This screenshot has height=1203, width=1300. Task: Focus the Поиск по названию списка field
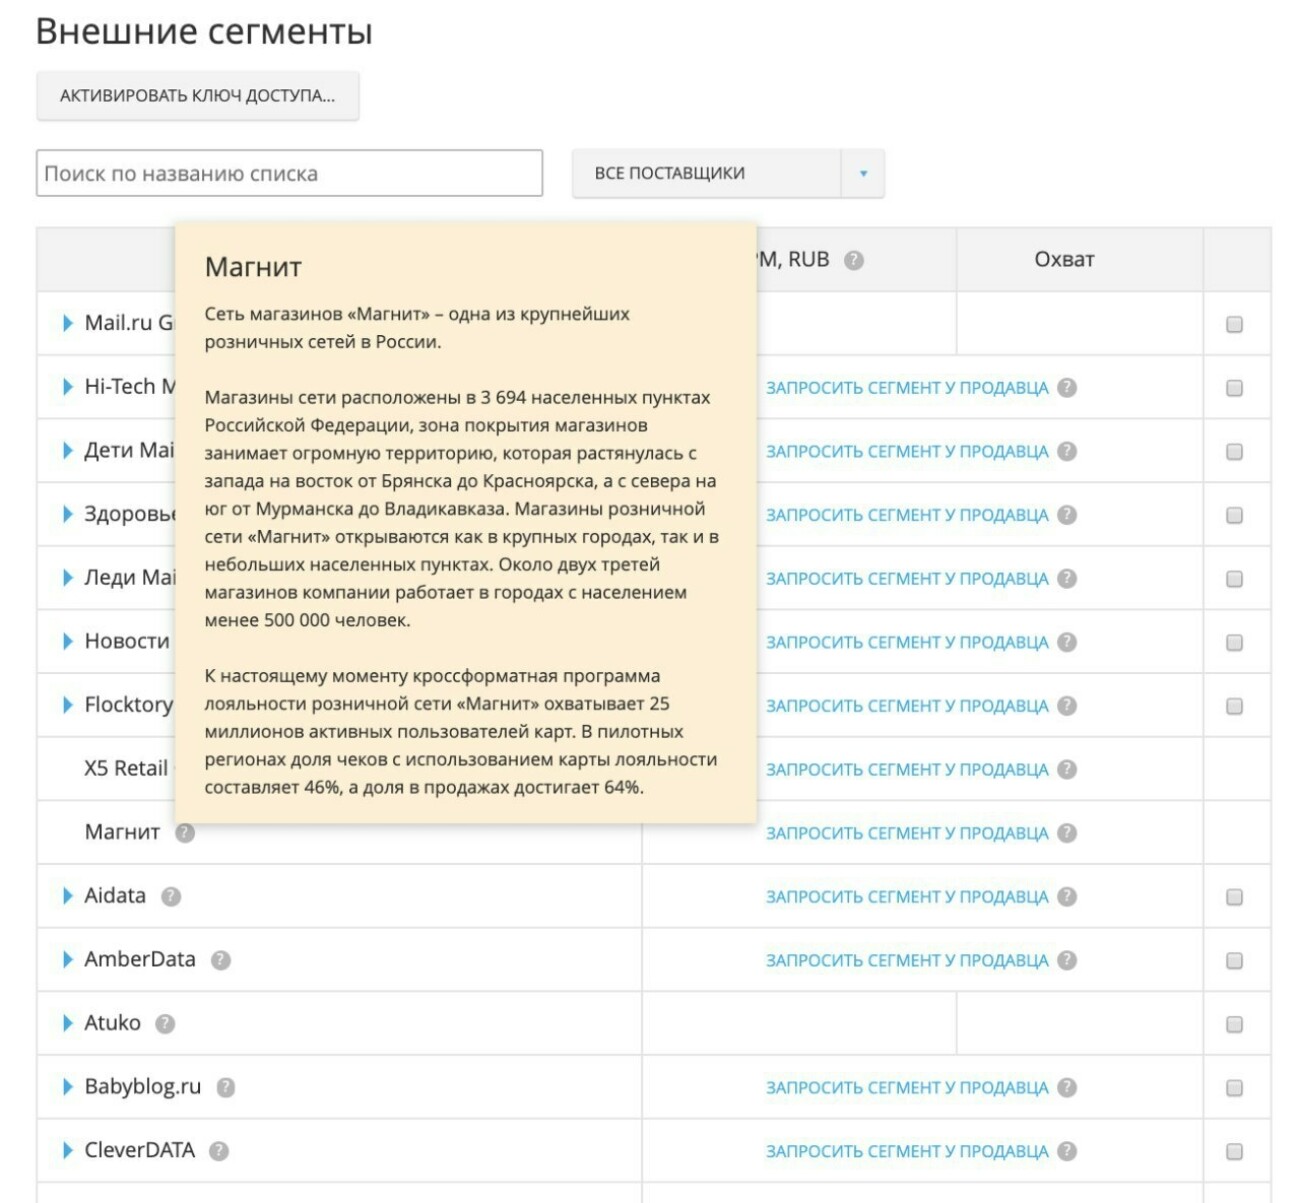(x=289, y=173)
